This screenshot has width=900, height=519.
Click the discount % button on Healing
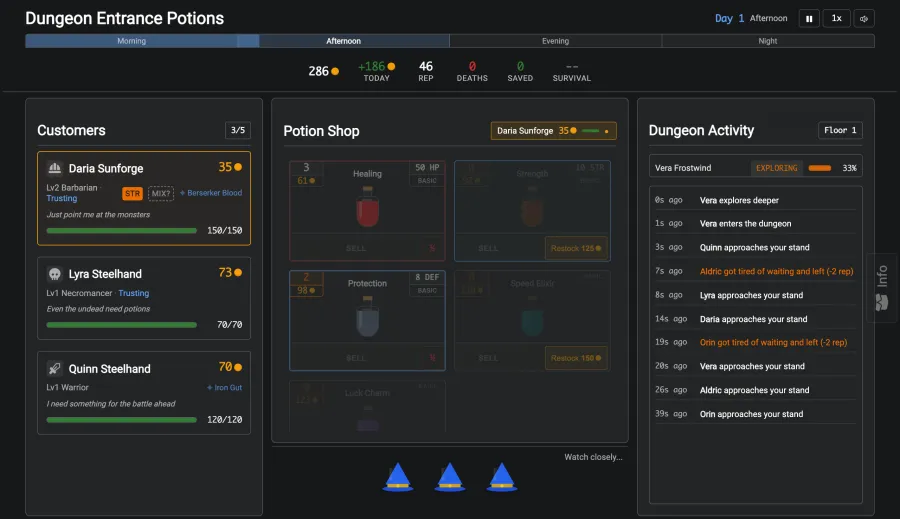point(432,248)
